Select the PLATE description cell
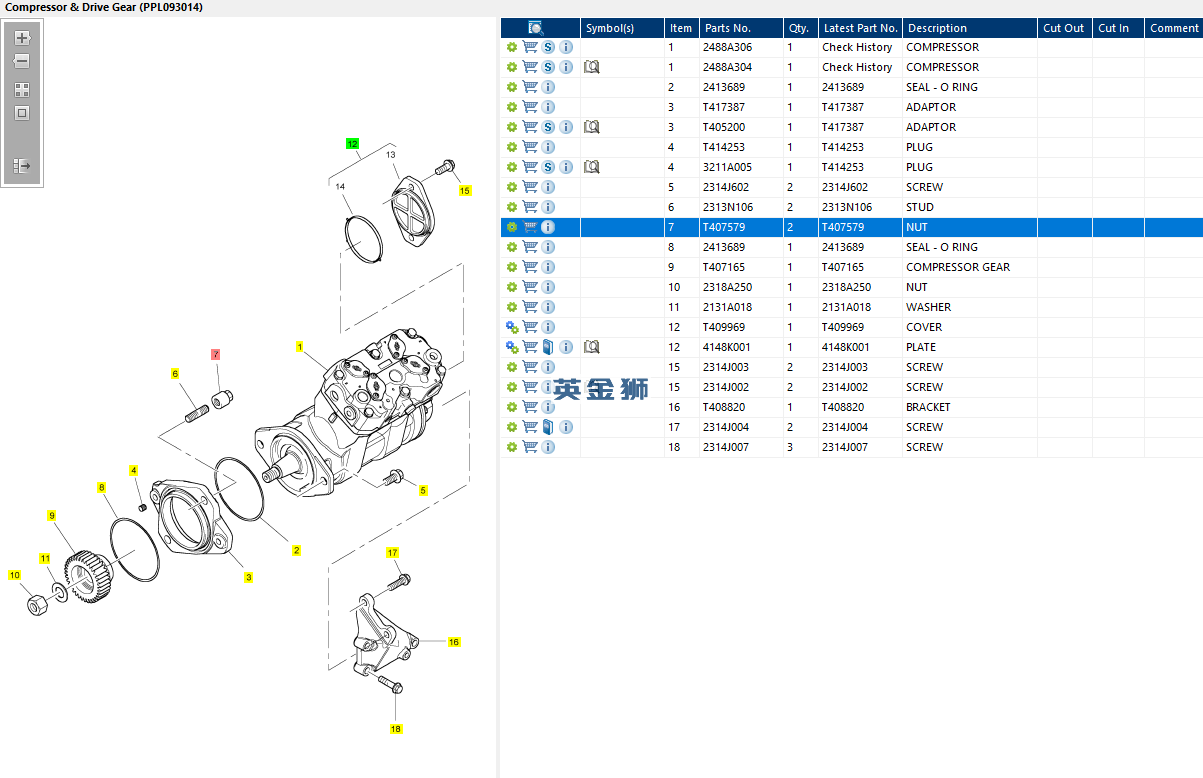Screen dimensions: 1203x778 [969, 347]
